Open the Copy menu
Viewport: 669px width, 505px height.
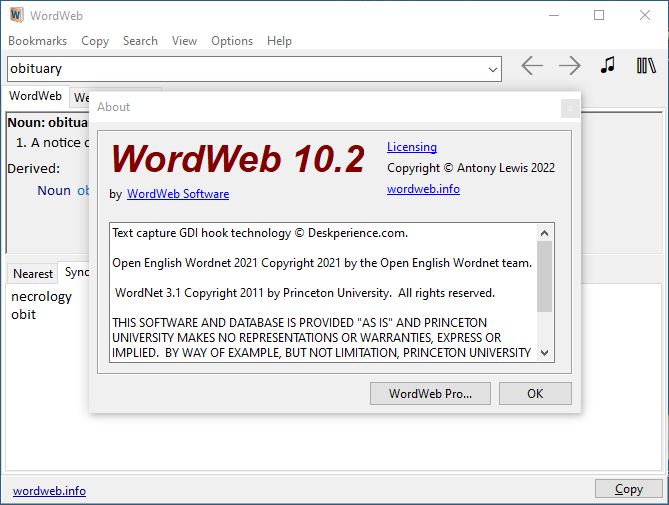tap(95, 41)
